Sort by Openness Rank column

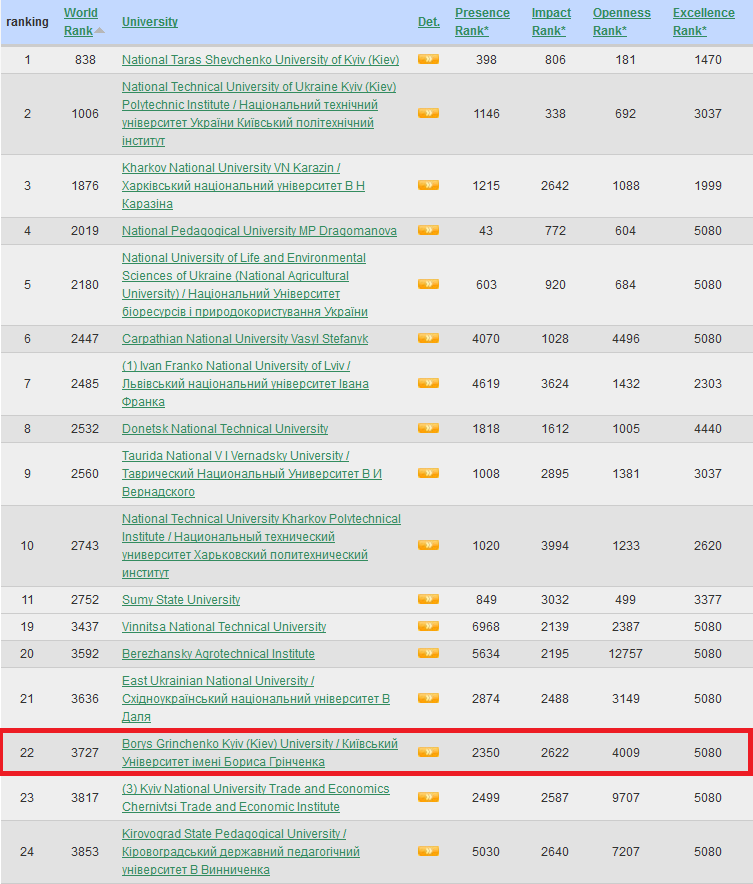[622, 21]
